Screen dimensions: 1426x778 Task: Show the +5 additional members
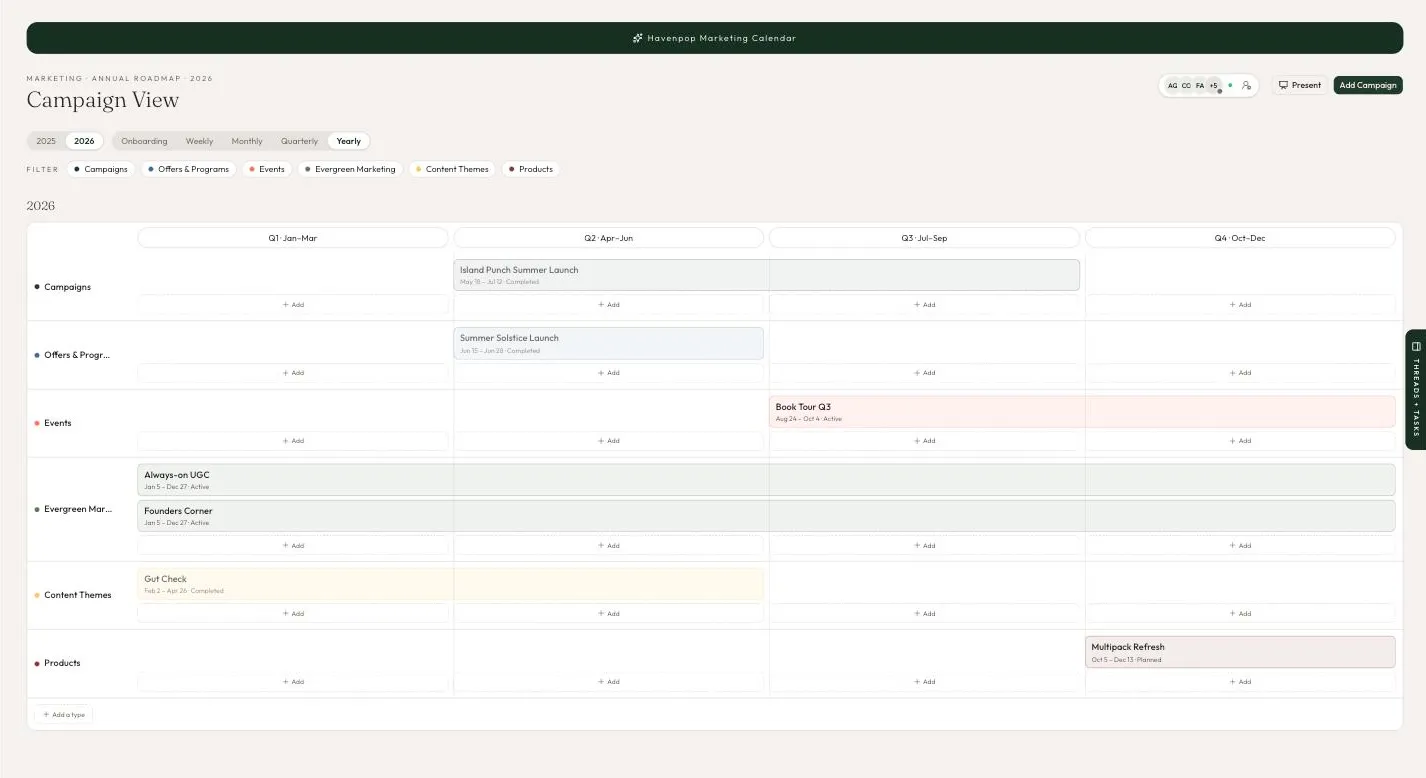[x=1214, y=85]
